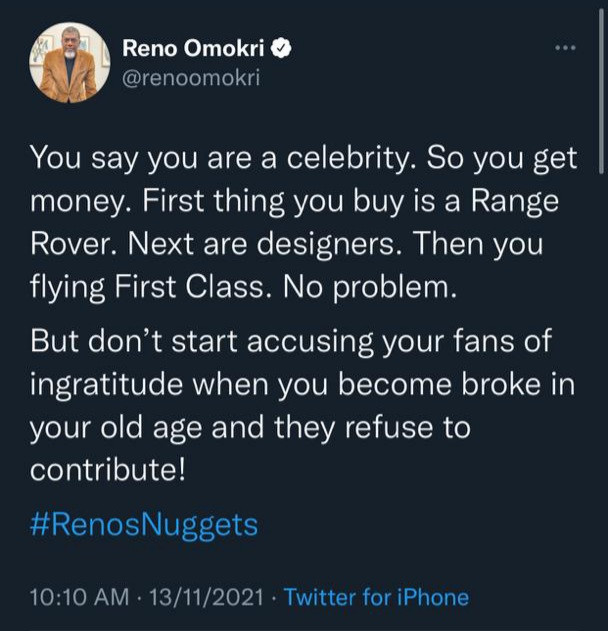
Task: Click the Twitter for iPhone source link
Action: coord(376,598)
